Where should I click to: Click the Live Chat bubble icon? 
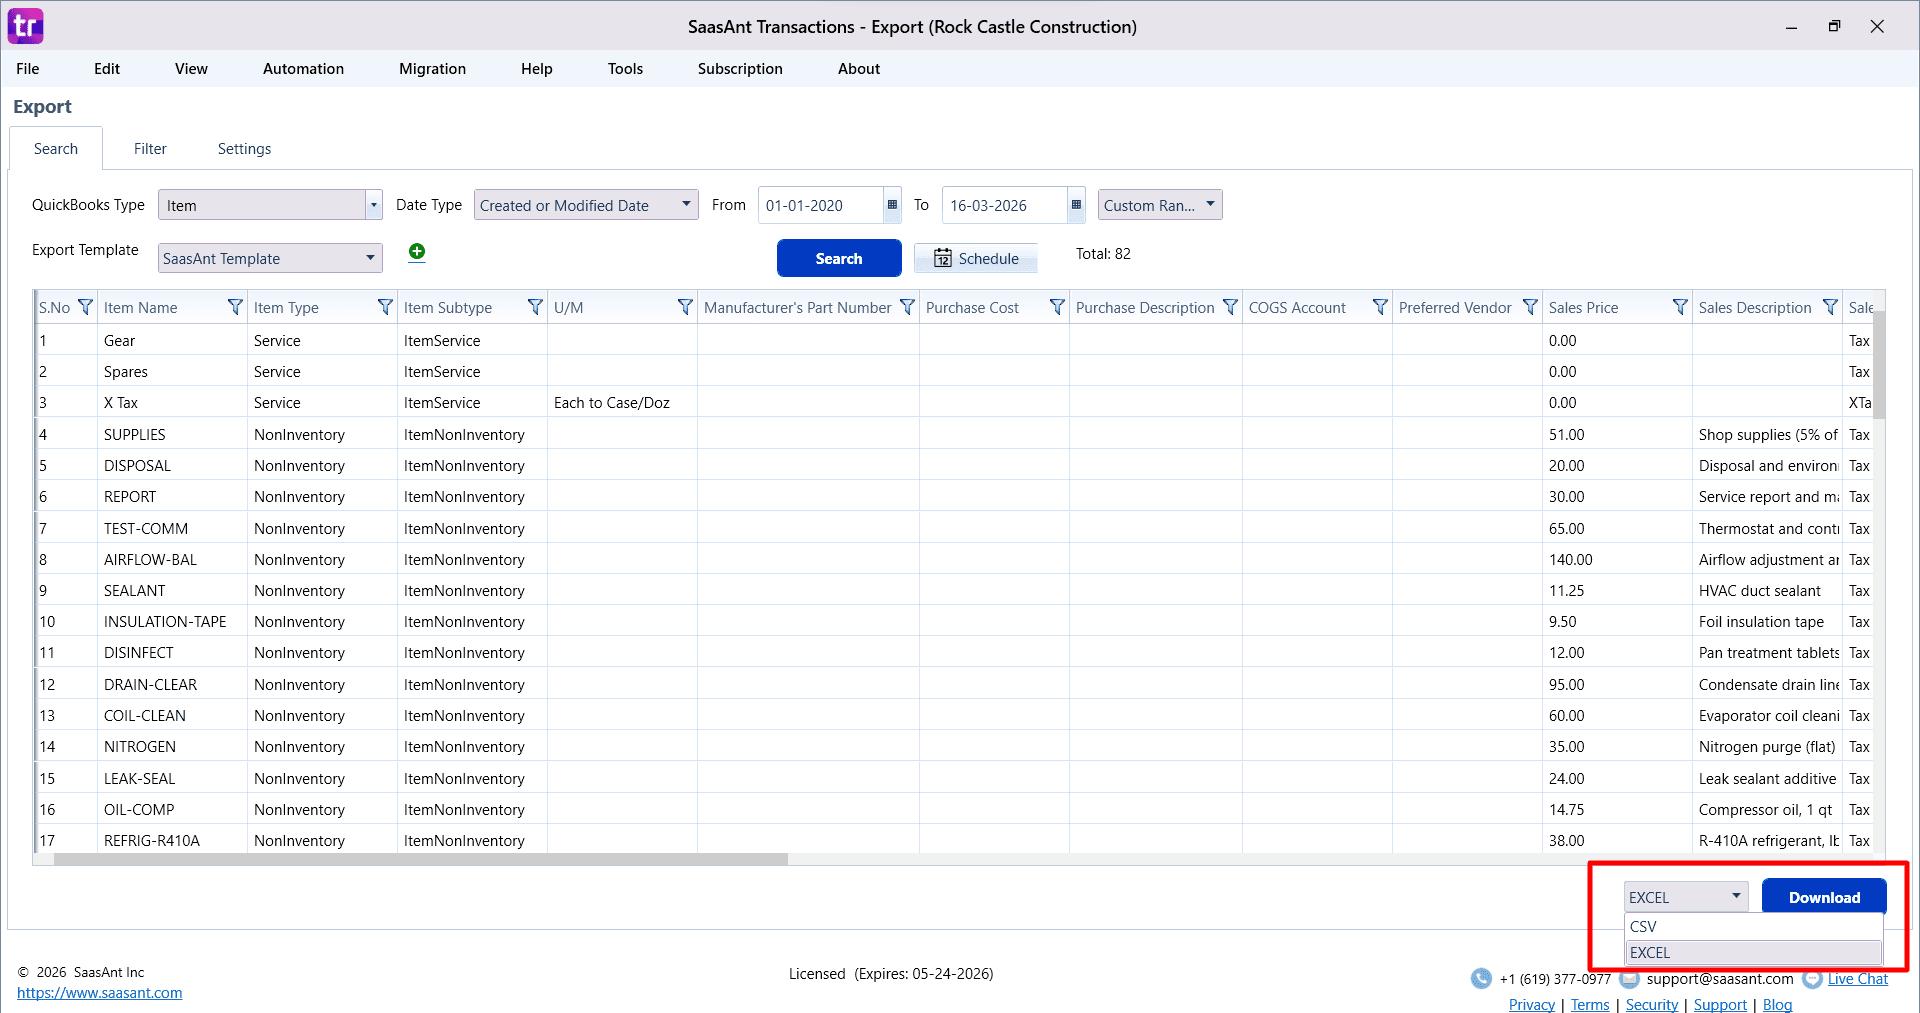click(1812, 979)
